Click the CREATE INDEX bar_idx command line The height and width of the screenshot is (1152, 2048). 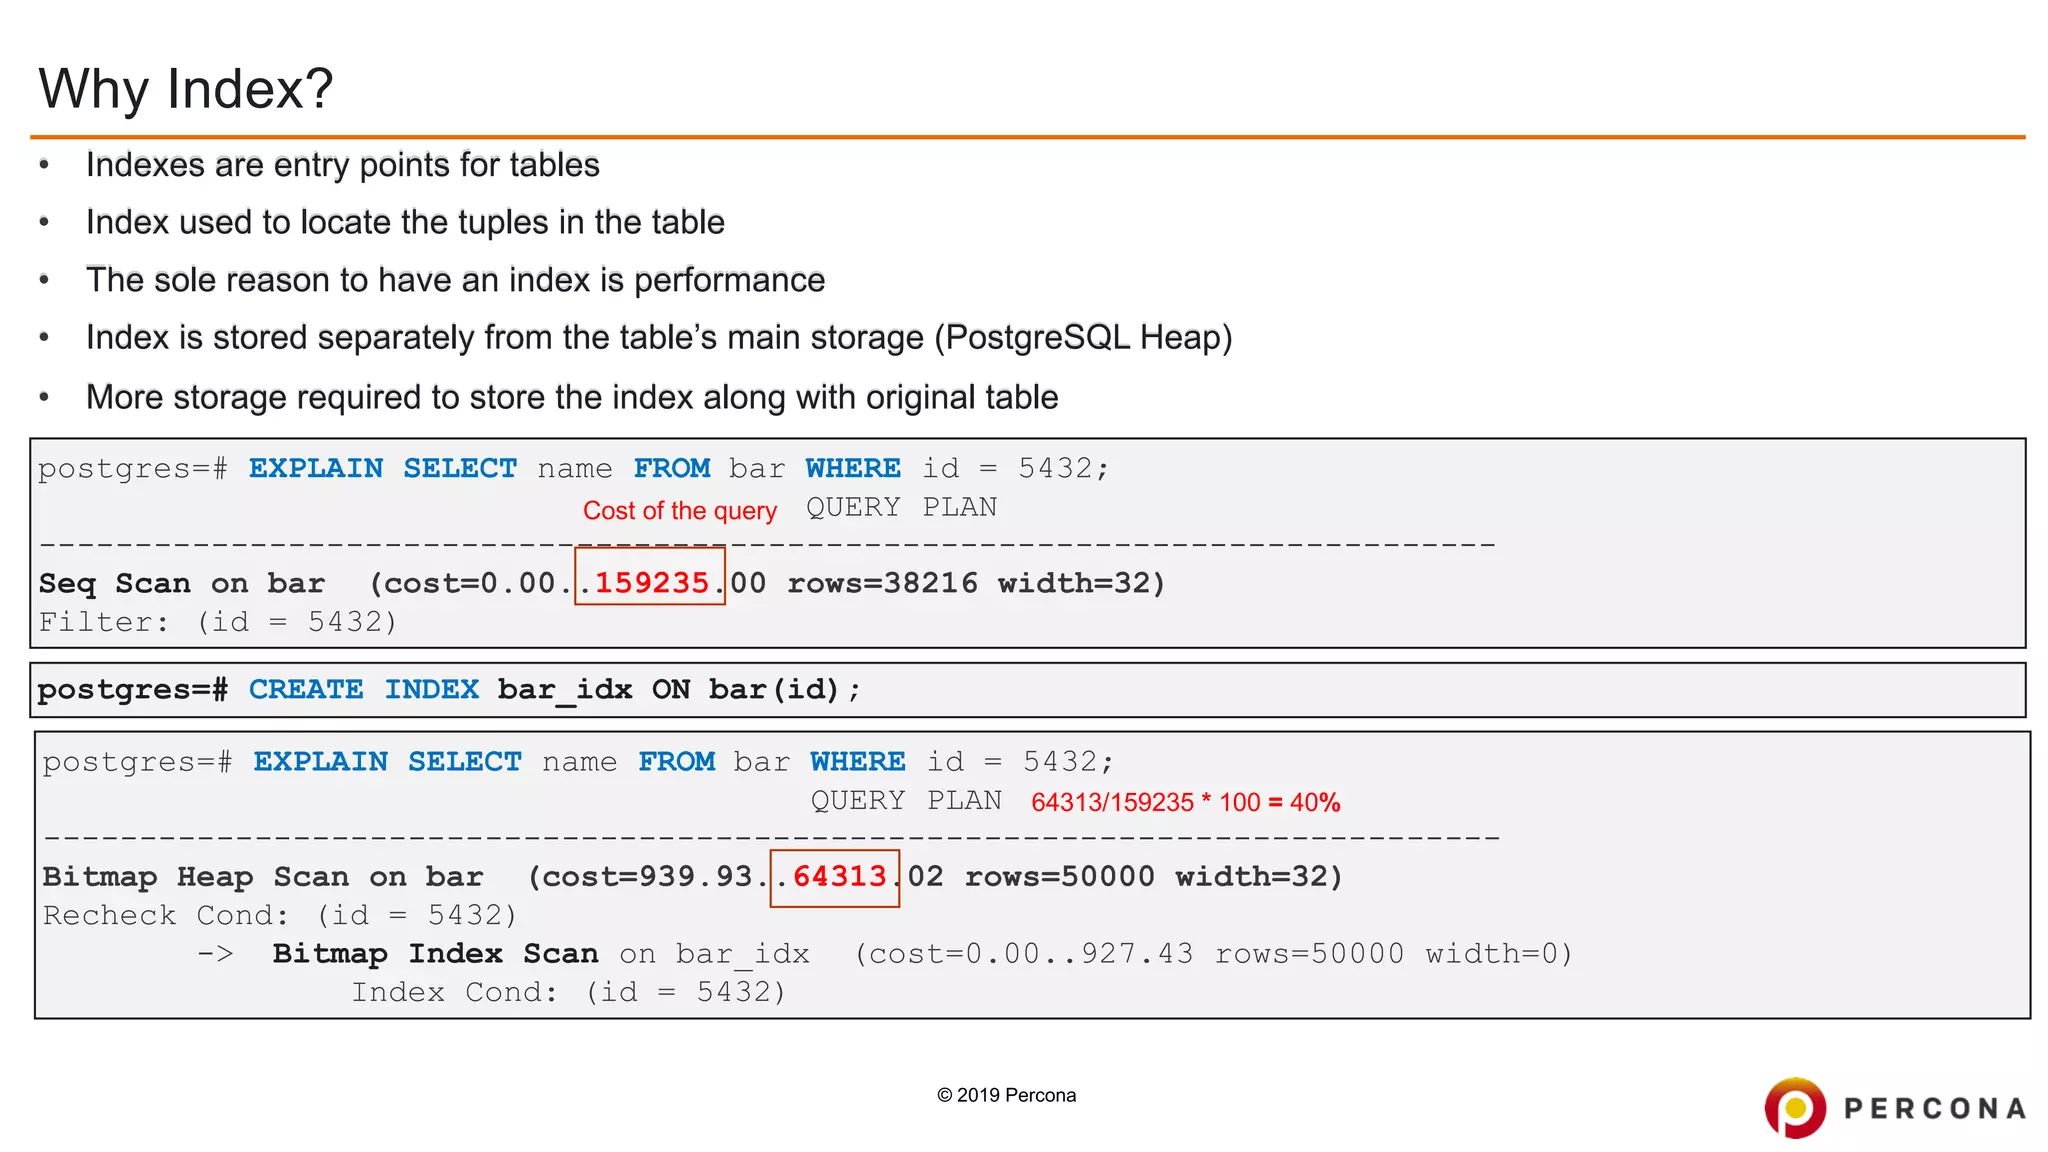pyautogui.click(x=449, y=690)
